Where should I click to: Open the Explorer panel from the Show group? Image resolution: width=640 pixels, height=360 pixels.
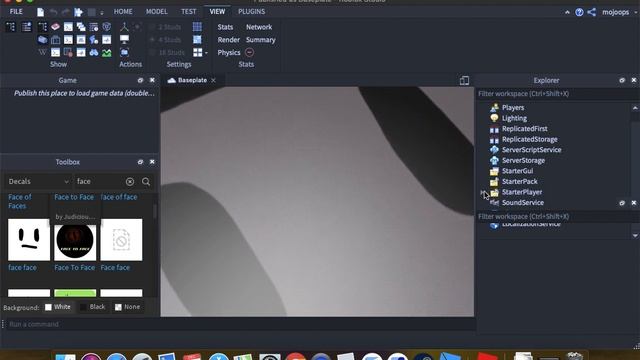point(11,27)
